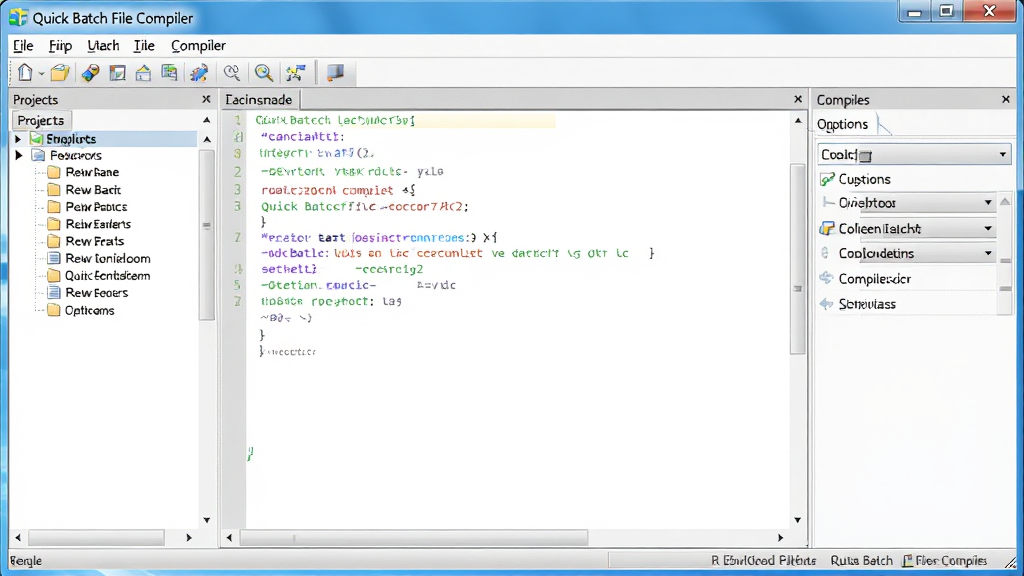This screenshot has height=576, width=1024.
Task: Open the Fiip menu
Action: click(60, 46)
